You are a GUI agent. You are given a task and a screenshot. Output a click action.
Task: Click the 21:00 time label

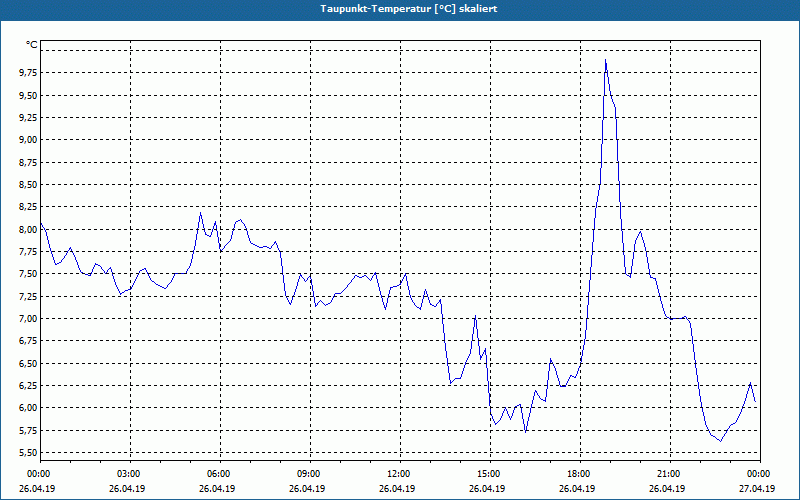point(668,474)
